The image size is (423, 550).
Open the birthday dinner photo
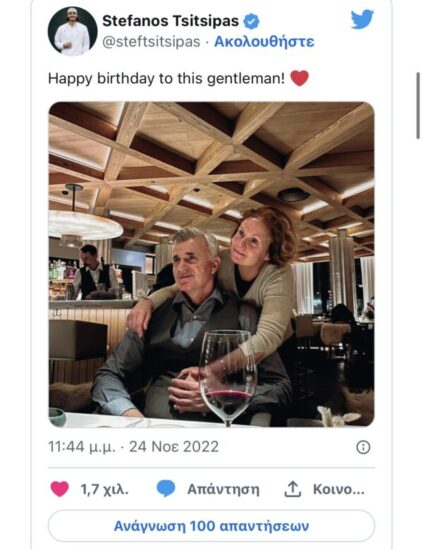pyautogui.click(x=212, y=264)
